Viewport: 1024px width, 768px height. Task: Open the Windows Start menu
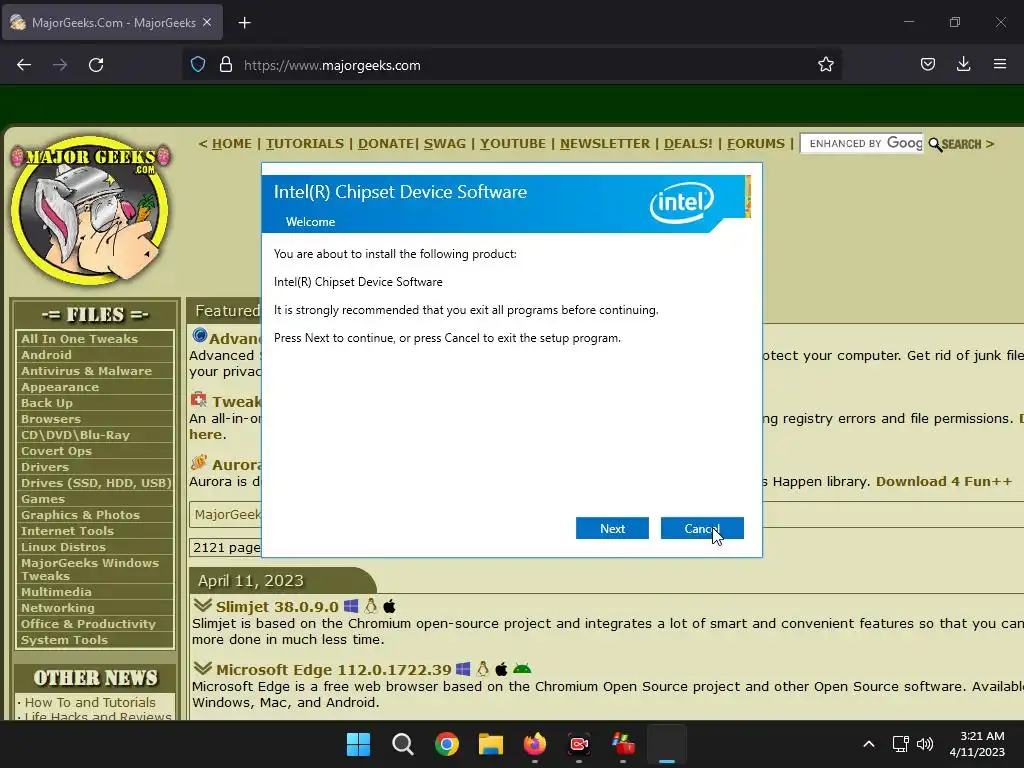358,744
